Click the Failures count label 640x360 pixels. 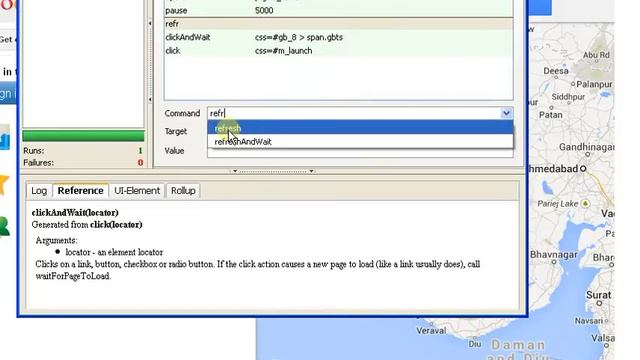tap(38, 162)
